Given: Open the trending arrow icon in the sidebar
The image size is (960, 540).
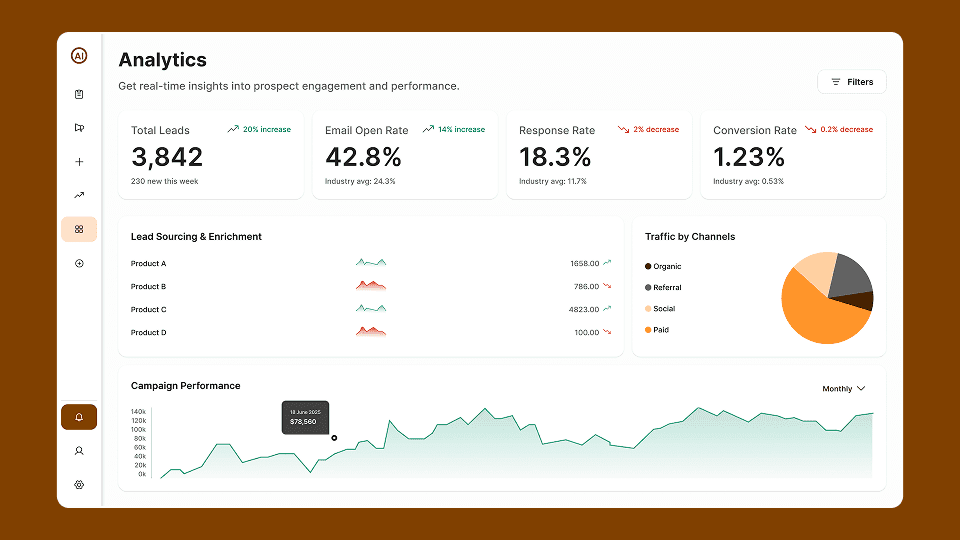Looking at the screenshot, I should point(79,195).
